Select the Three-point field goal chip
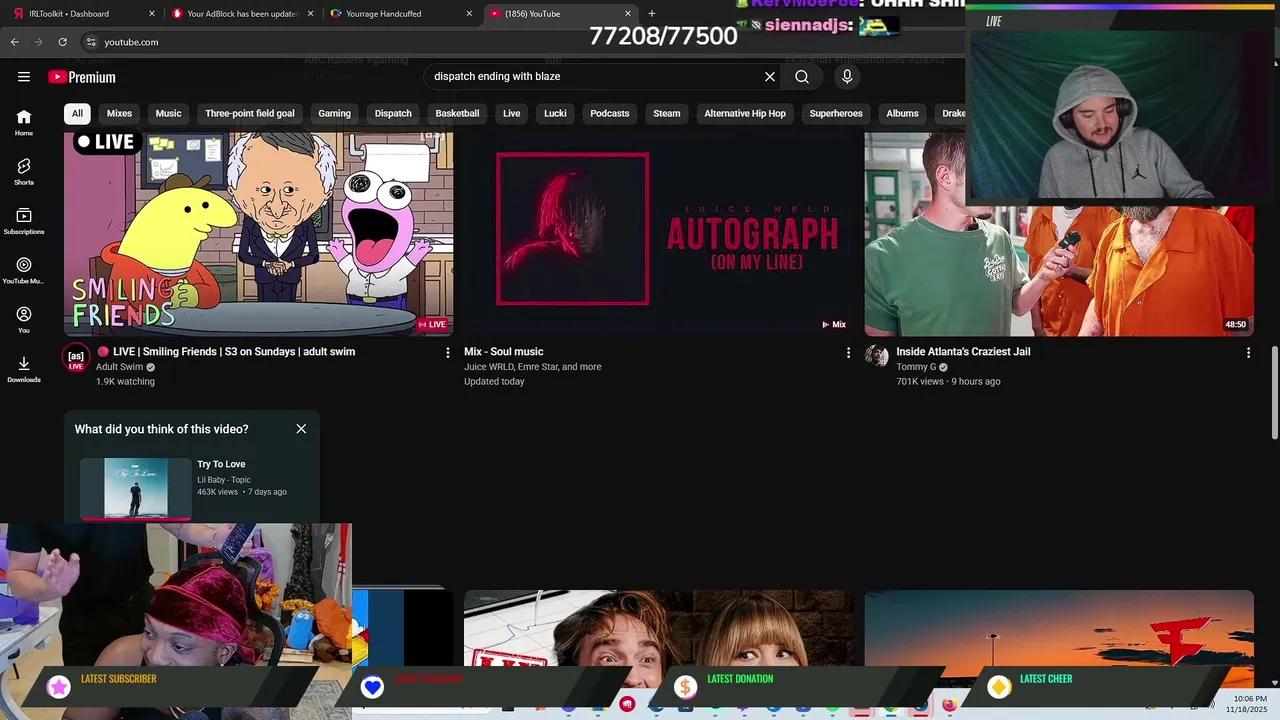Image resolution: width=1280 pixels, height=720 pixels. 250,113
